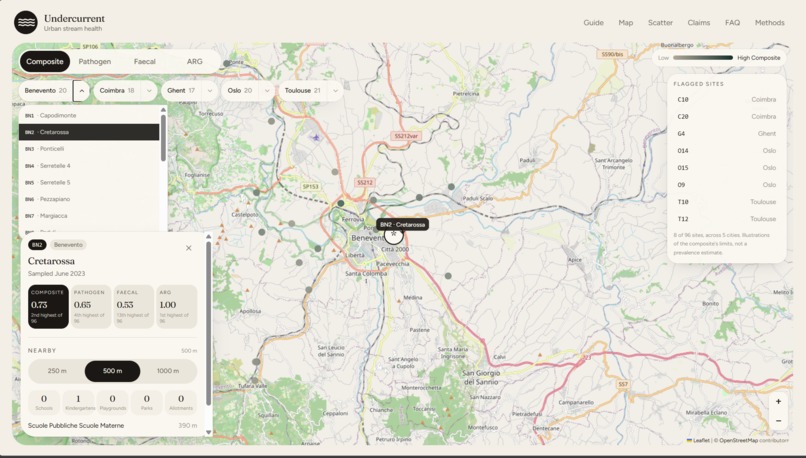Click the airport icon on the map
The image size is (806, 458).
pos(316,137)
